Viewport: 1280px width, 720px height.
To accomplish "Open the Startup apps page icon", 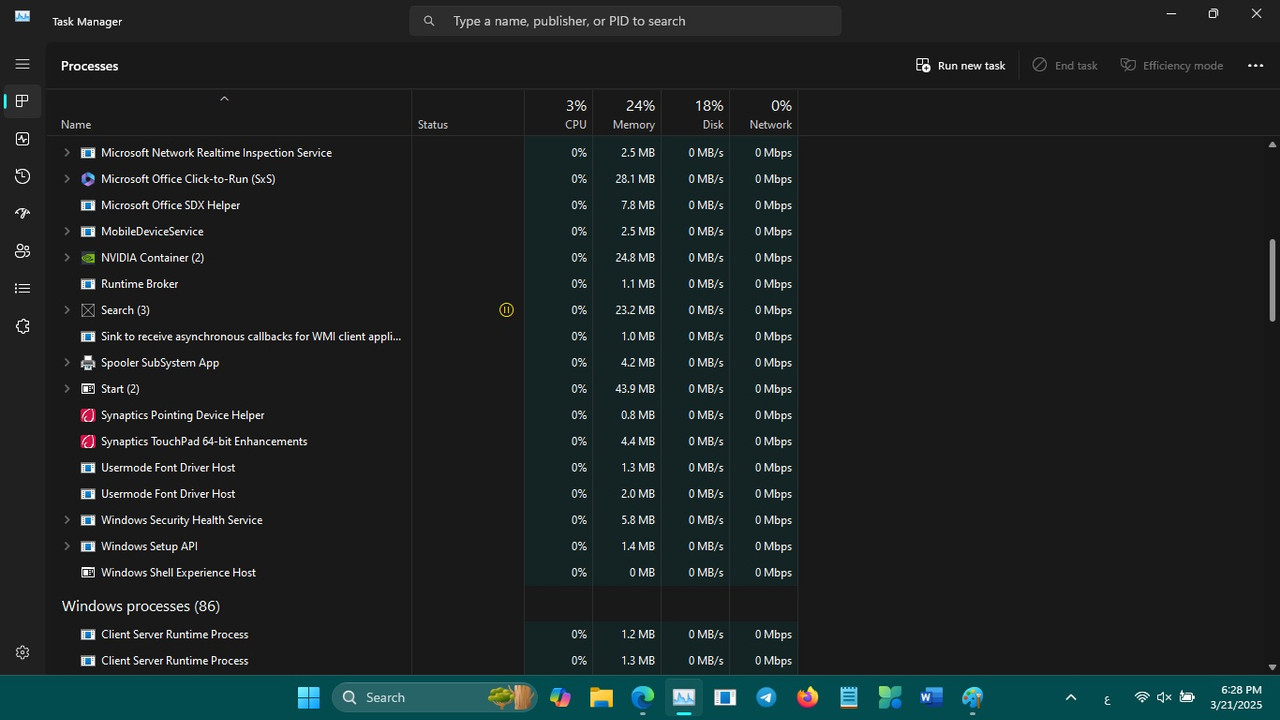I will [x=22, y=214].
